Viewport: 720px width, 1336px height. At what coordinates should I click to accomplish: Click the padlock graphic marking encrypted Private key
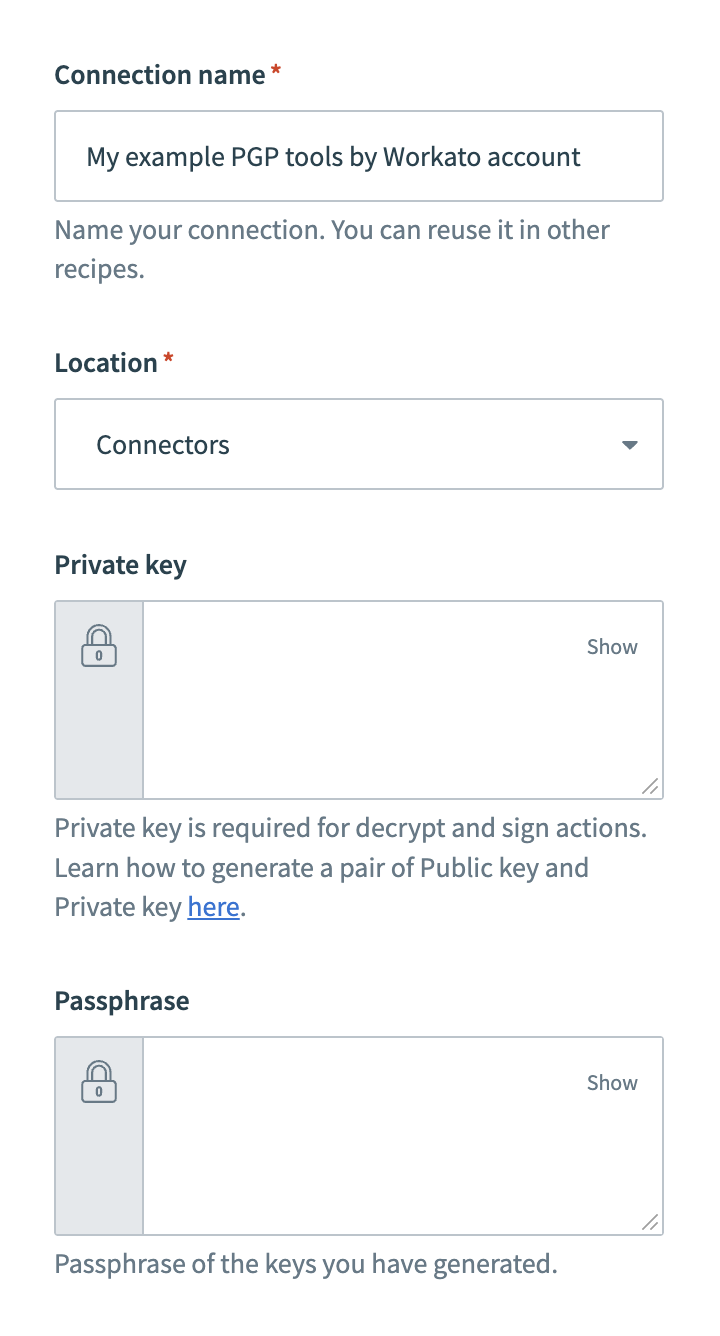coord(98,646)
